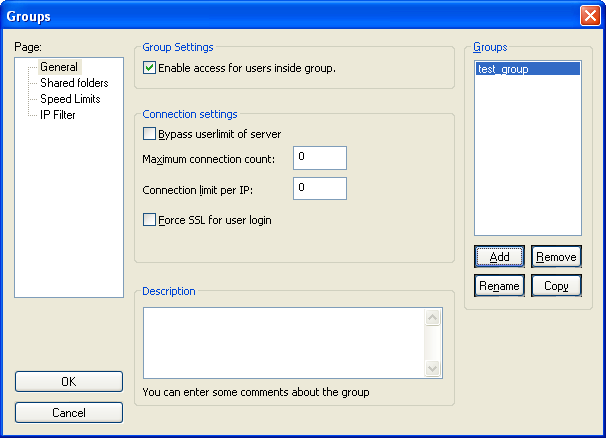
Task: Select the Speed Limits page
Action: coord(70,99)
